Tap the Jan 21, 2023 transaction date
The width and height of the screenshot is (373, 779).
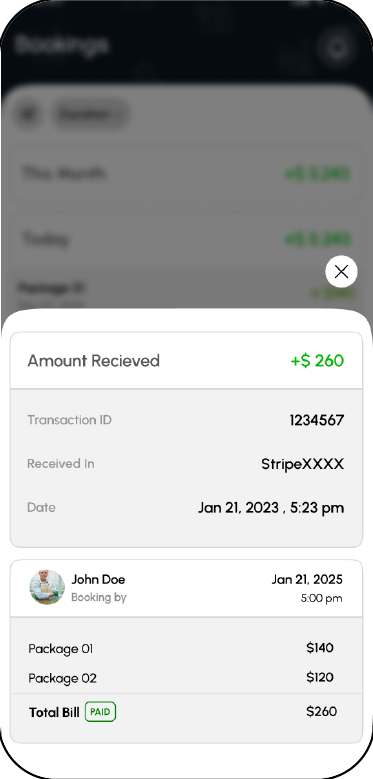tap(271, 508)
